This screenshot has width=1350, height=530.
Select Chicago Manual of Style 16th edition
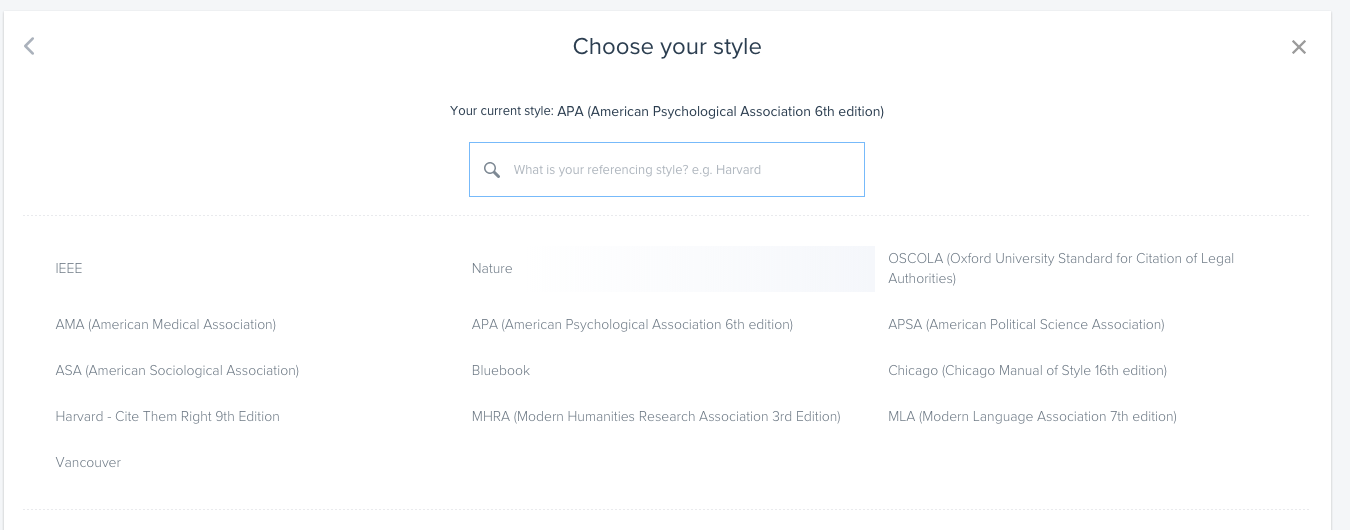point(1027,371)
